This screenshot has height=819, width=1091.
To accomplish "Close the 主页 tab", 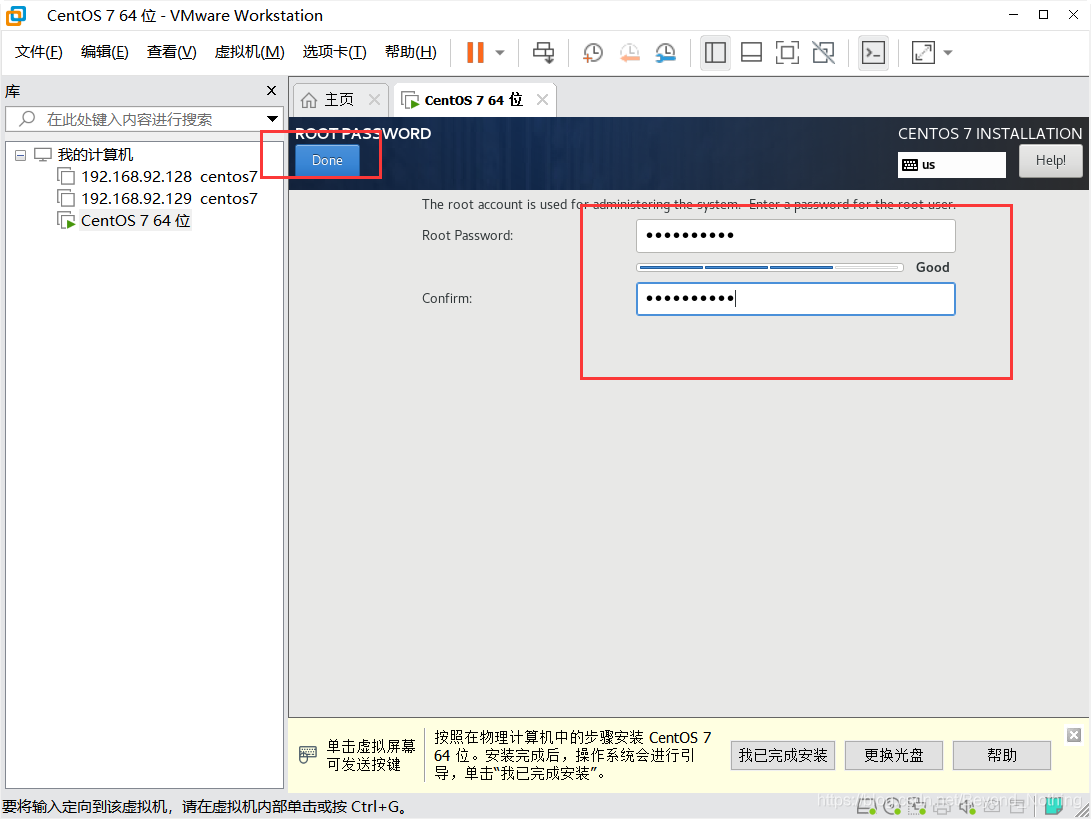I will (374, 100).
